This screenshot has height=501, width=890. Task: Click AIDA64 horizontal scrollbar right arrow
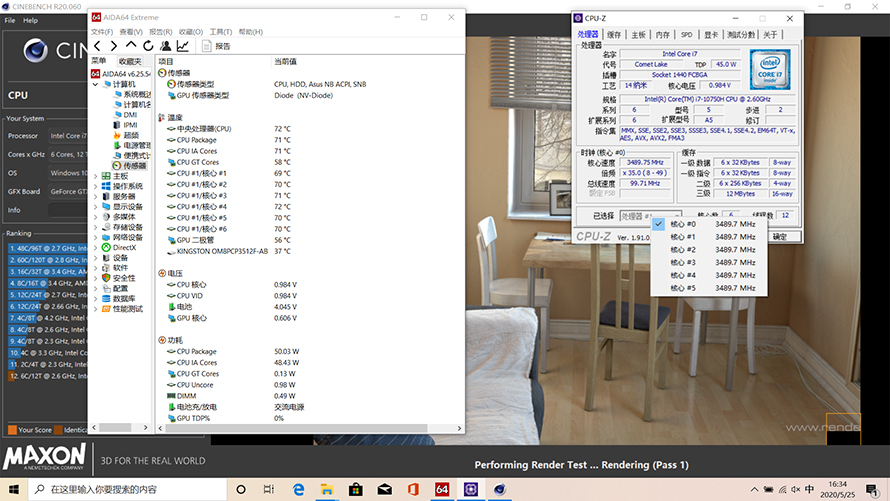pos(459,428)
